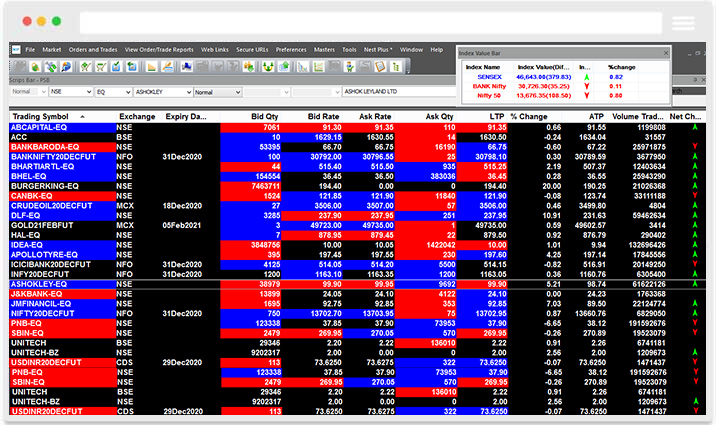Click the orange clipboard toolbar icon
This screenshot has width=716, height=425.
click(380, 67)
